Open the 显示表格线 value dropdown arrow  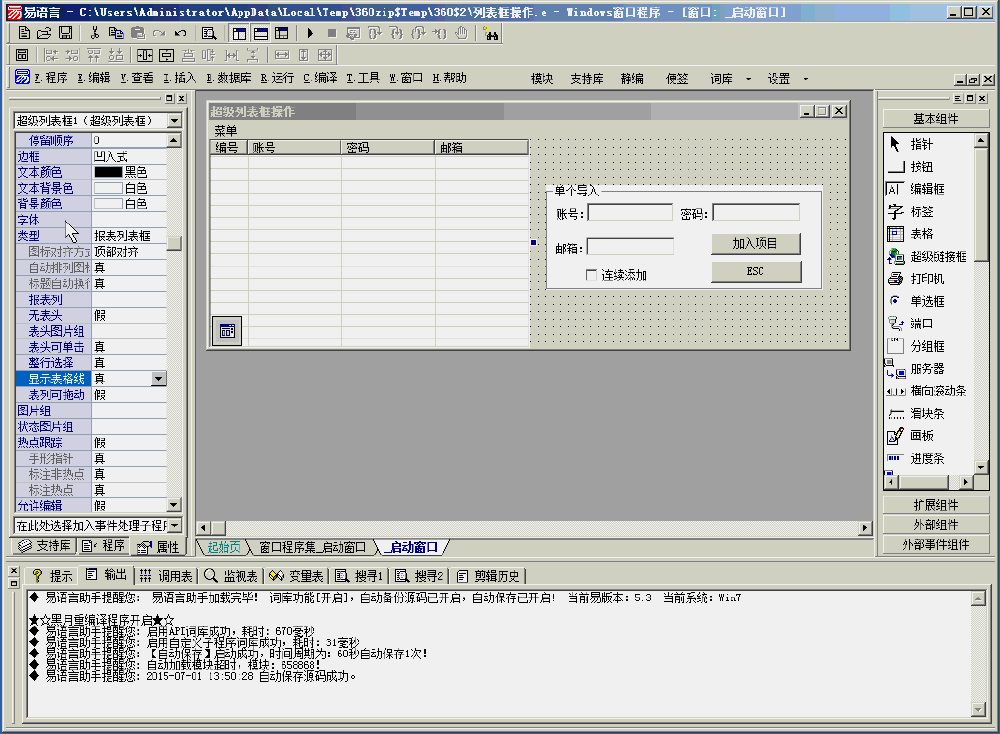pos(159,379)
